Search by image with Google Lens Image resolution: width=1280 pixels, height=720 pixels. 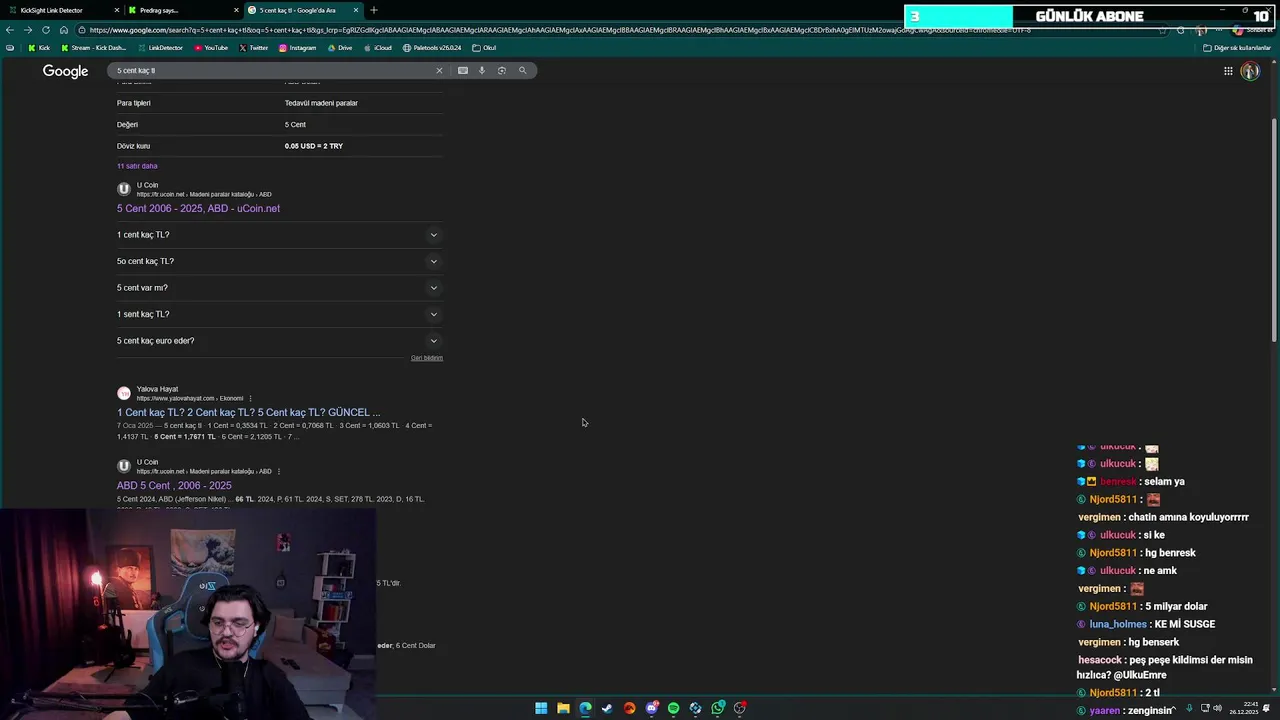(x=501, y=70)
